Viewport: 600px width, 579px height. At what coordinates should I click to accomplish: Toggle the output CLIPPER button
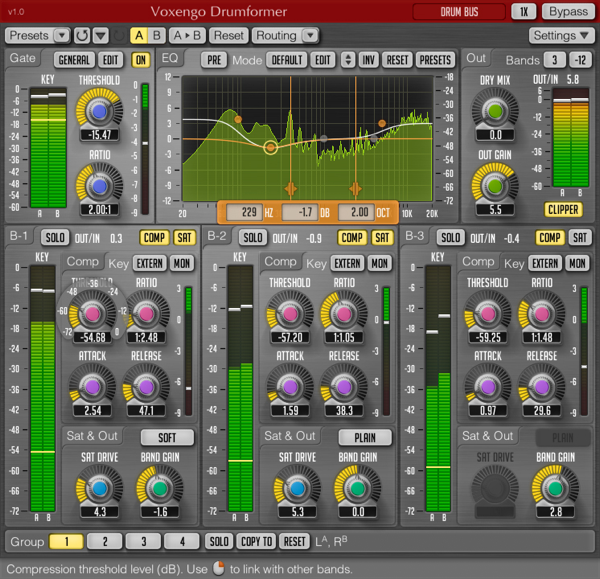tap(563, 209)
